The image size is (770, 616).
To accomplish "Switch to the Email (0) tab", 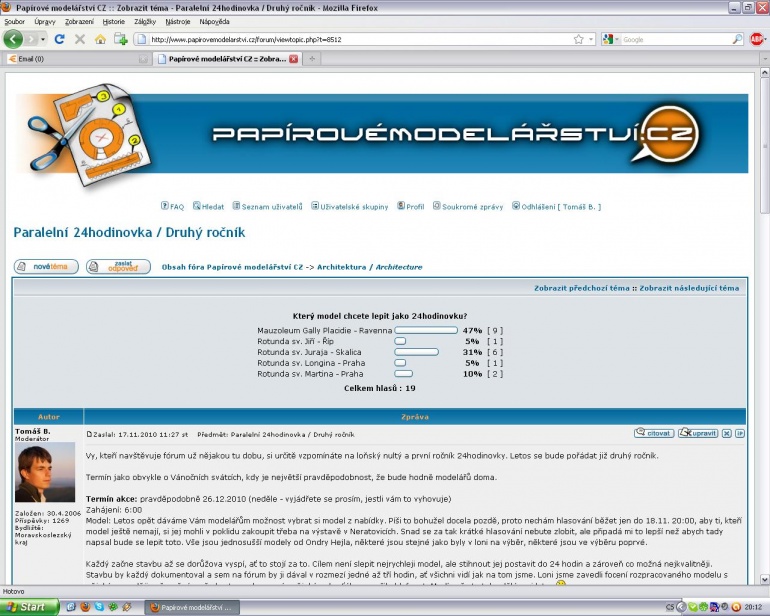I will [x=78, y=59].
